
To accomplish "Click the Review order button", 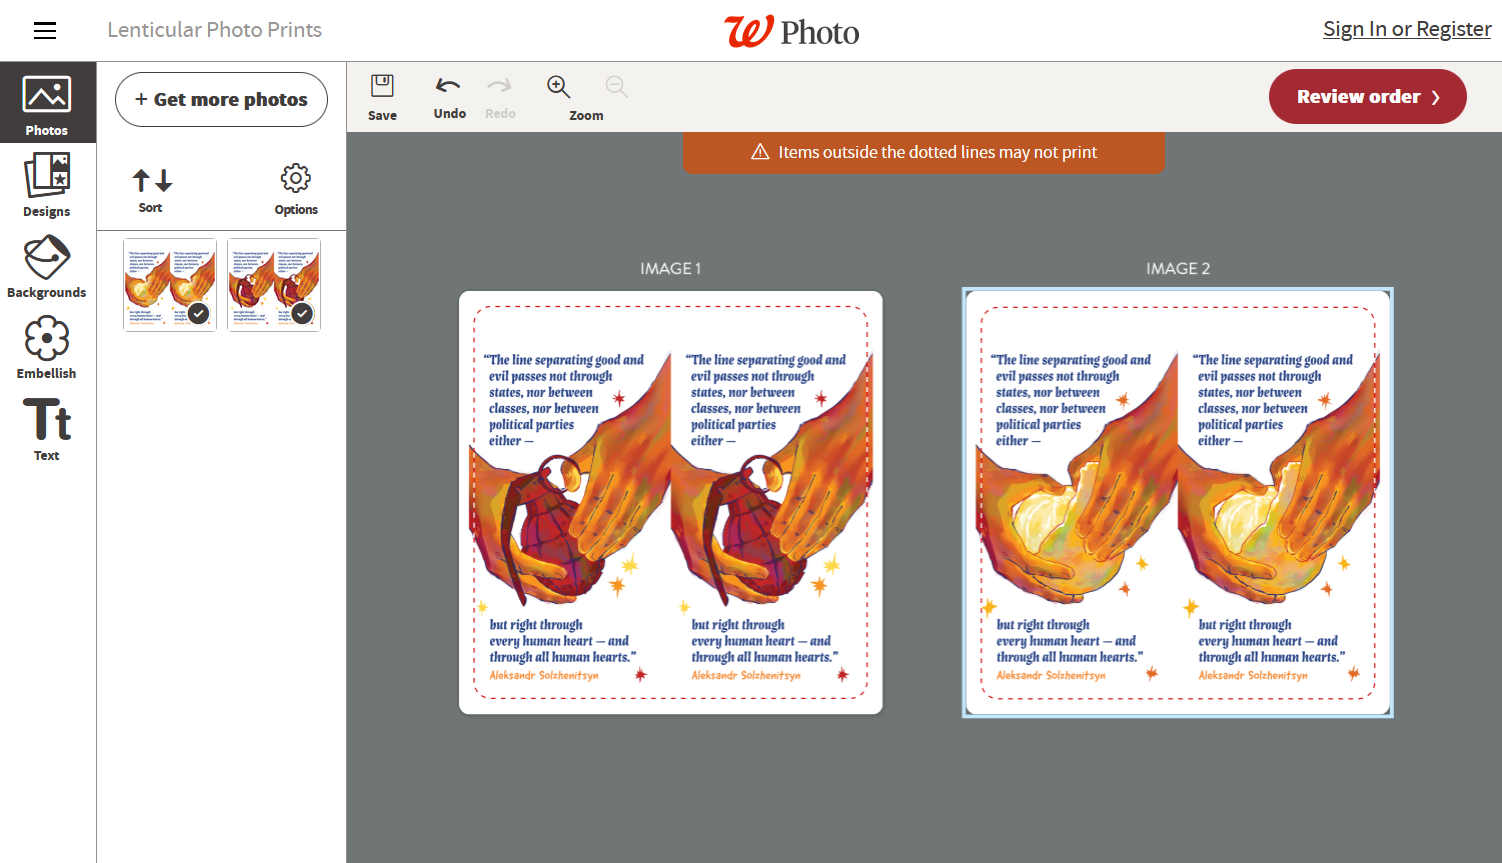I will 1367,97.
